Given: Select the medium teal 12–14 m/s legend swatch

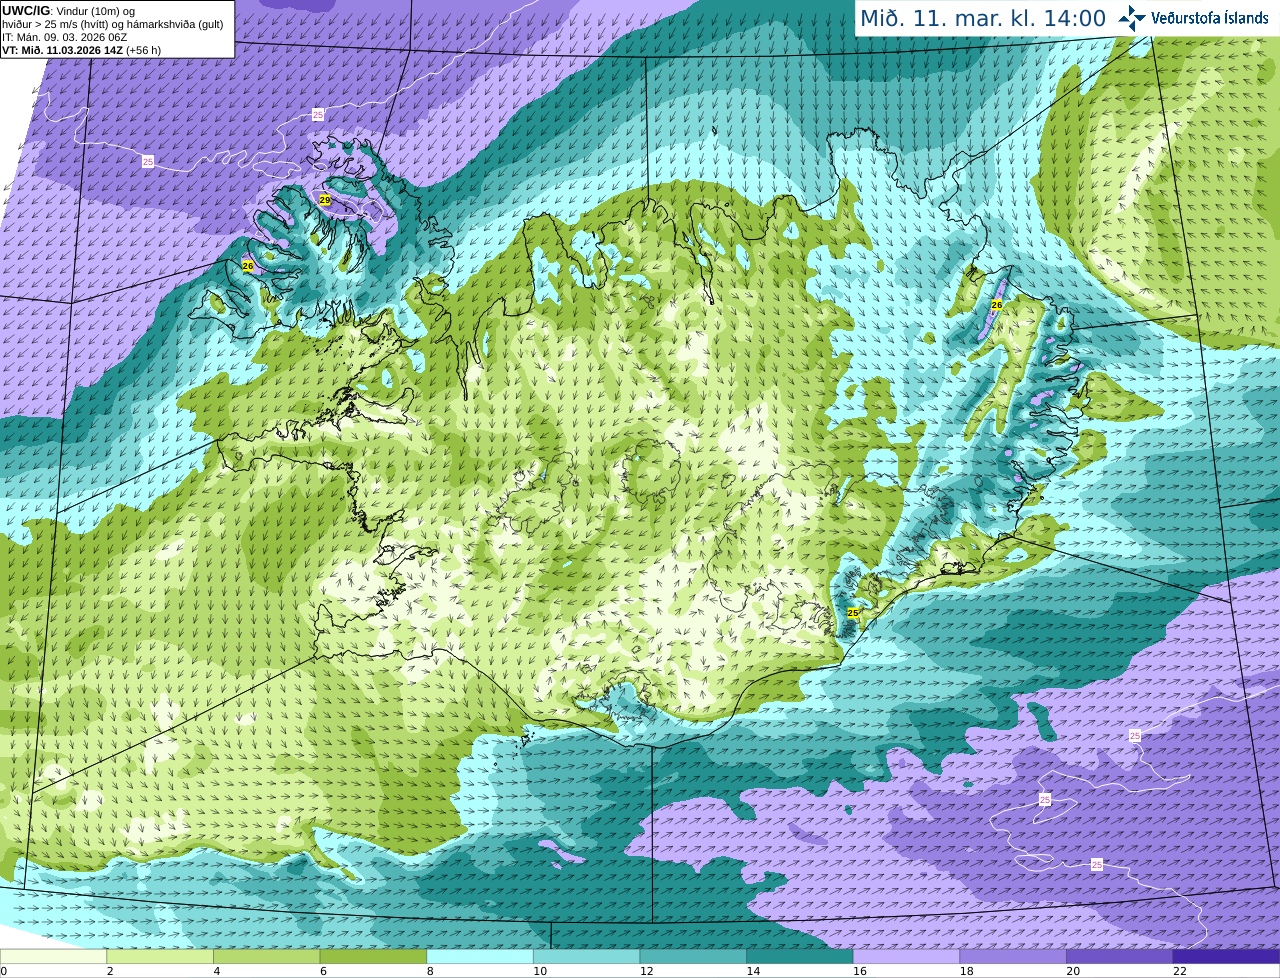Looking at the screenshot, I should (x=693, y=956).
